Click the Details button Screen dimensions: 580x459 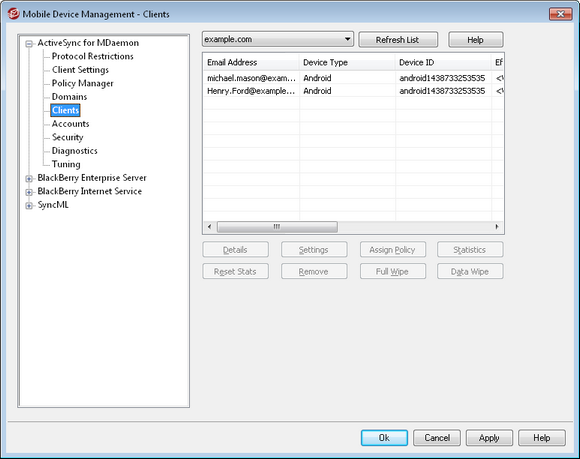236,250
